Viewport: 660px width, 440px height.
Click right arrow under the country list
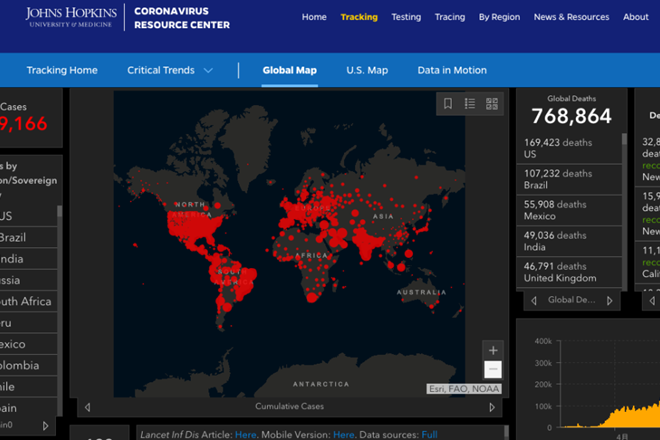(x=45, y=426)
